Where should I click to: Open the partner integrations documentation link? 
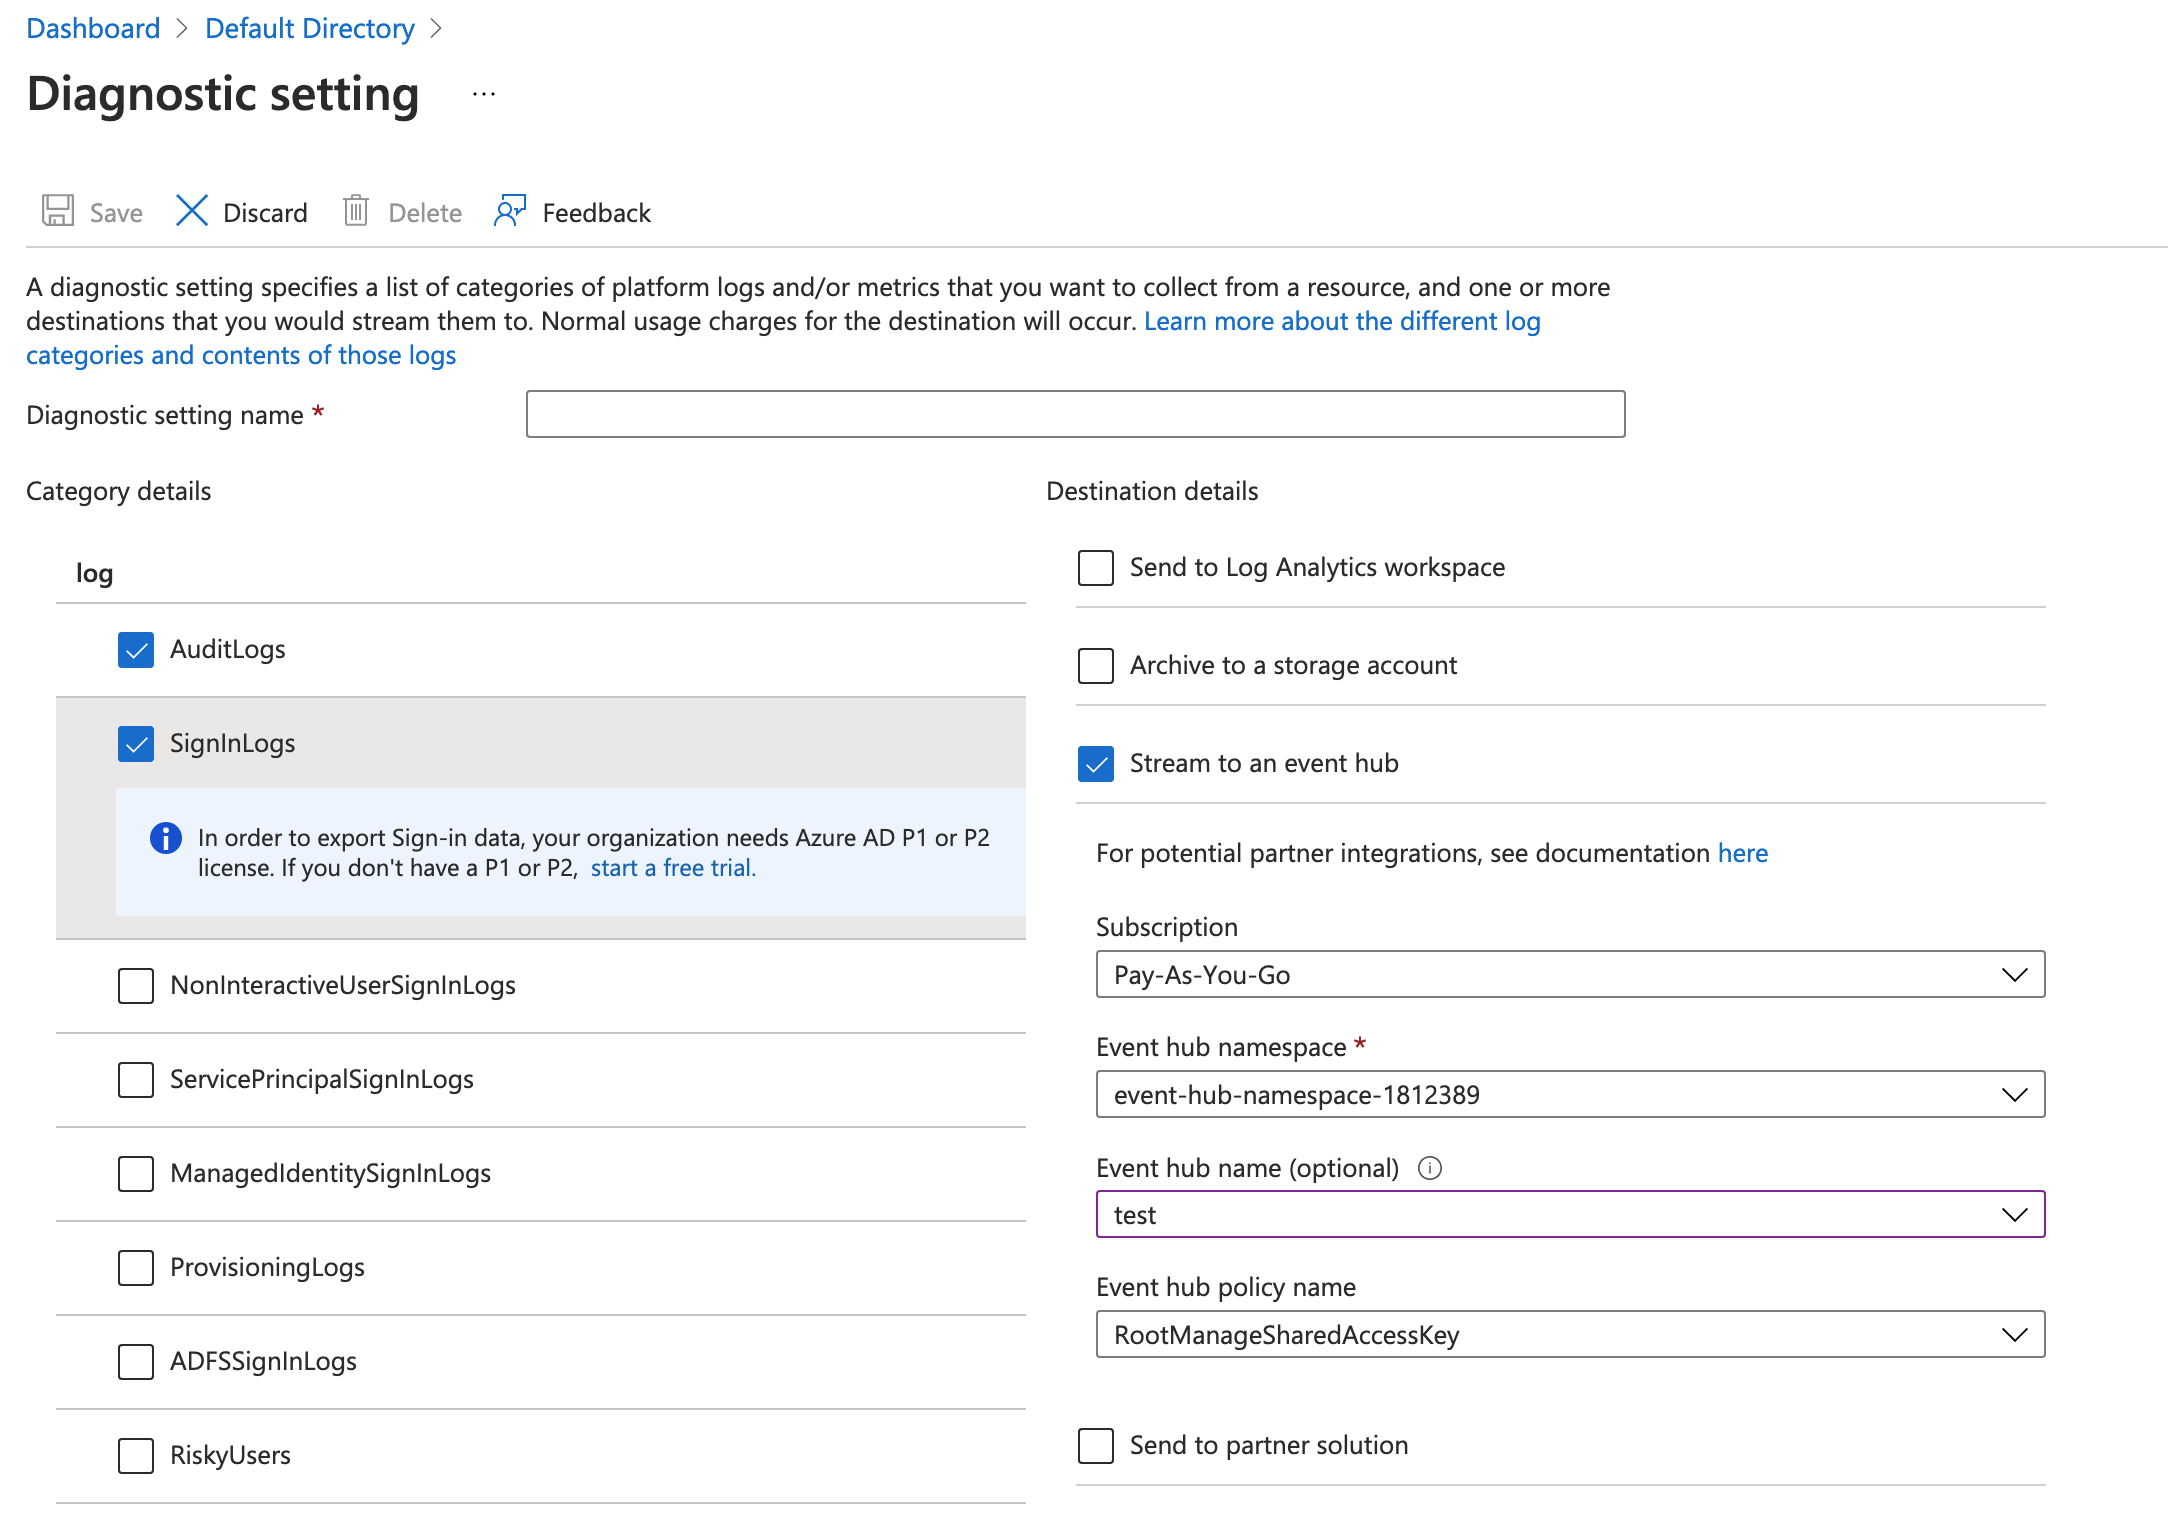(1742, 853)
